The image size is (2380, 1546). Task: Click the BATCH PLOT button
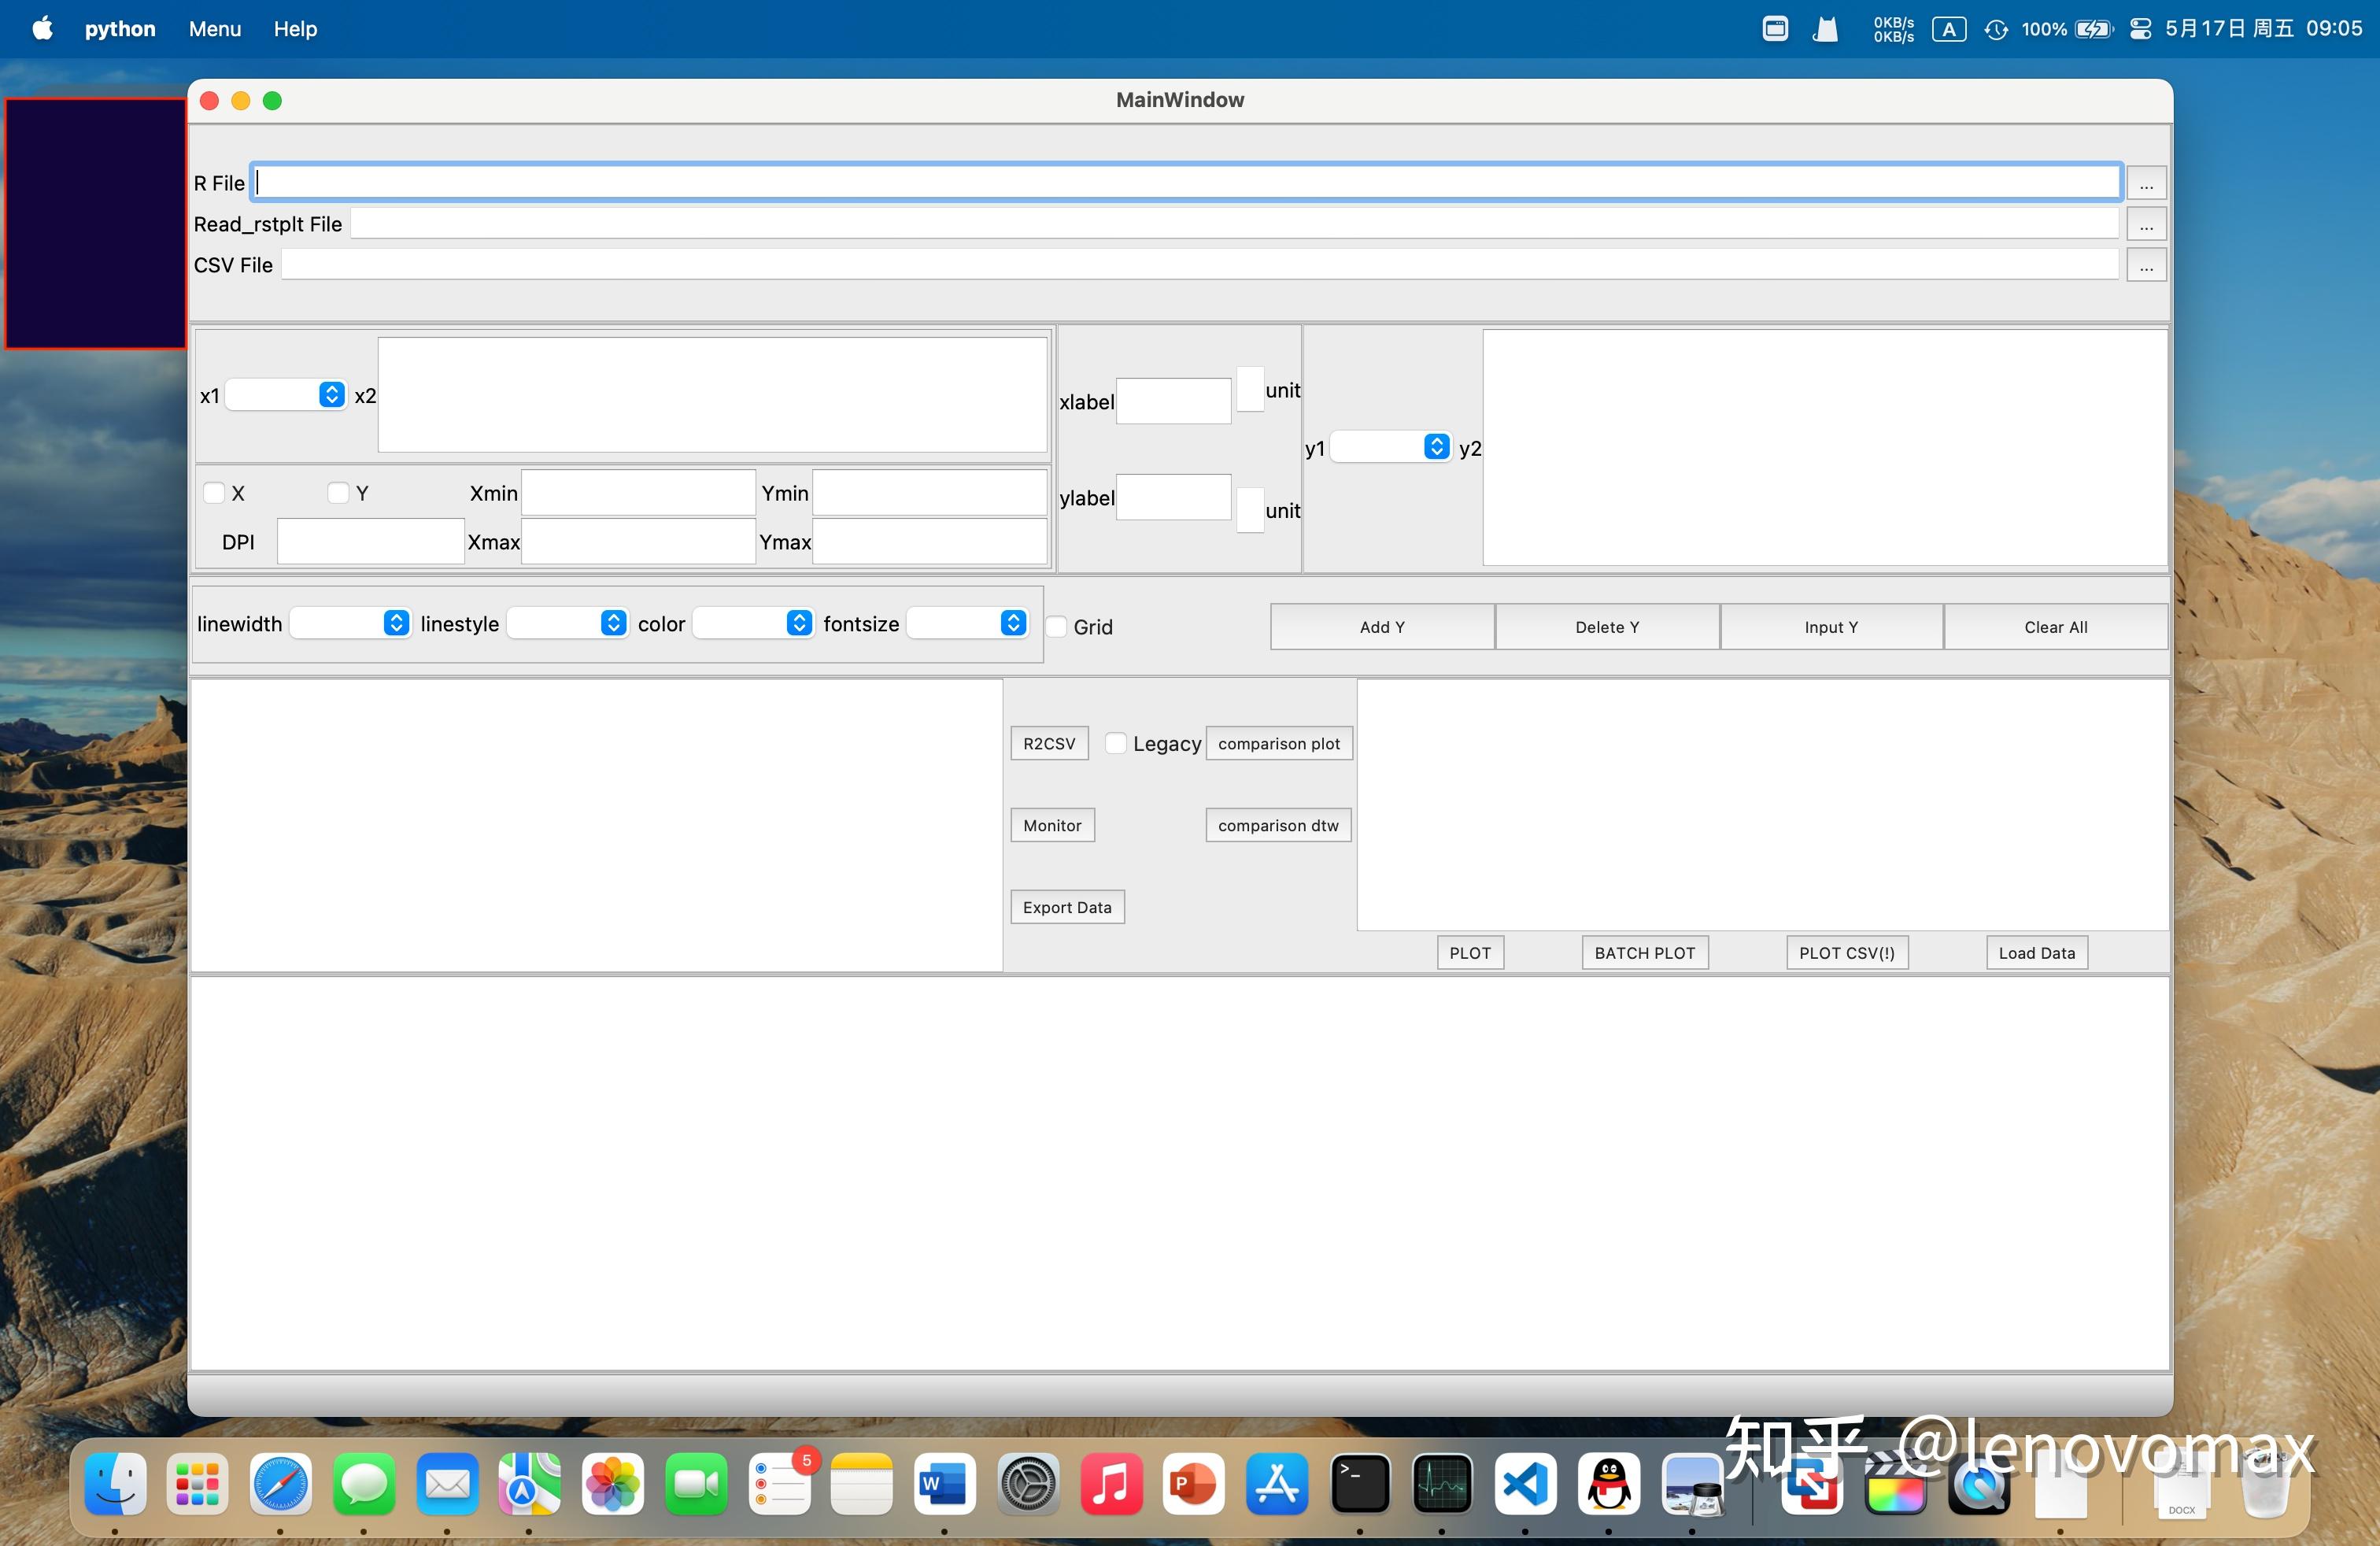[x=1645, y=953]
